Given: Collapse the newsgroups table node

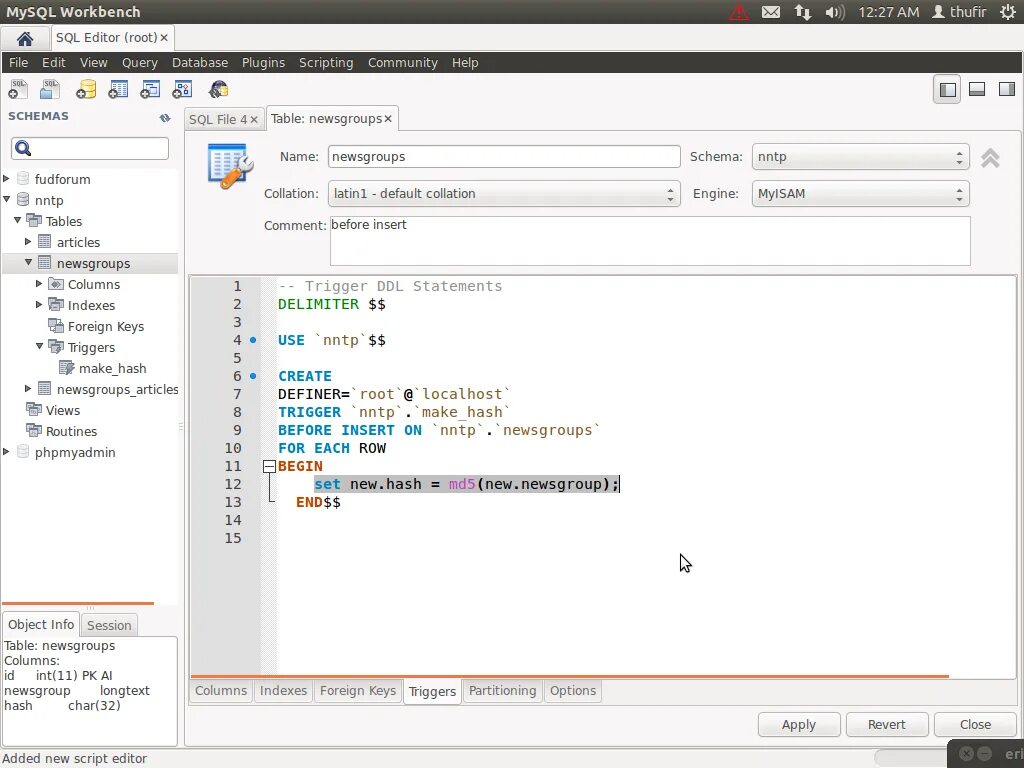Looking at the screenshot, I should (28, 262).
